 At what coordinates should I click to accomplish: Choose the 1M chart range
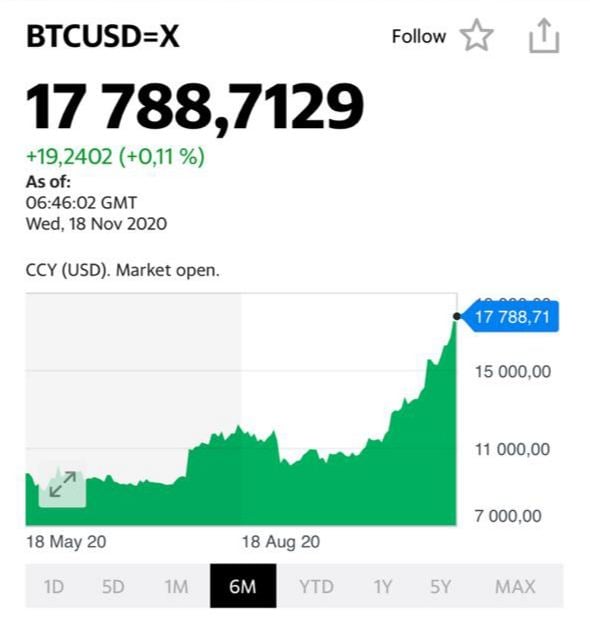(176, 587)
